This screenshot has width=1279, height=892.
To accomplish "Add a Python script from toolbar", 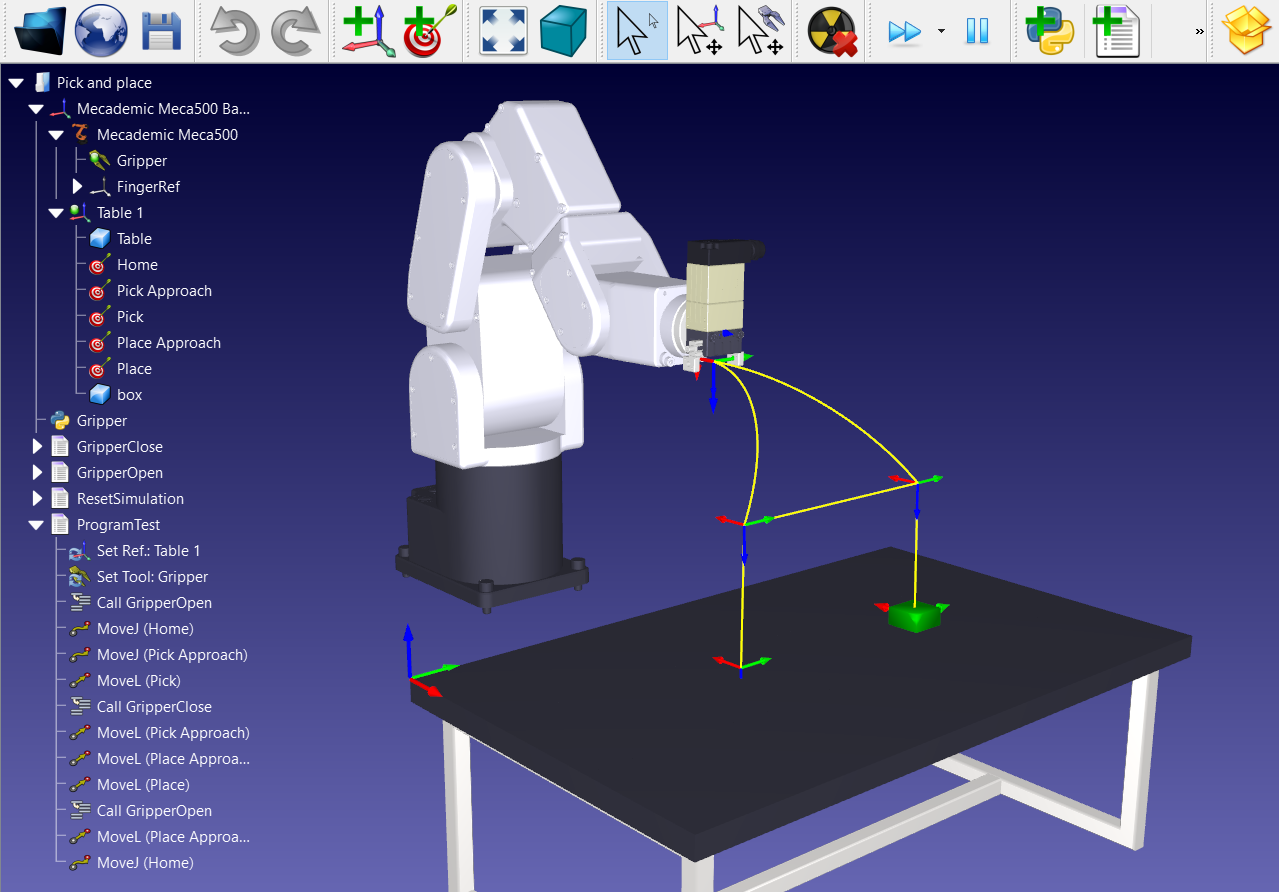I will pyautogui.click(x=1049, y=31).
